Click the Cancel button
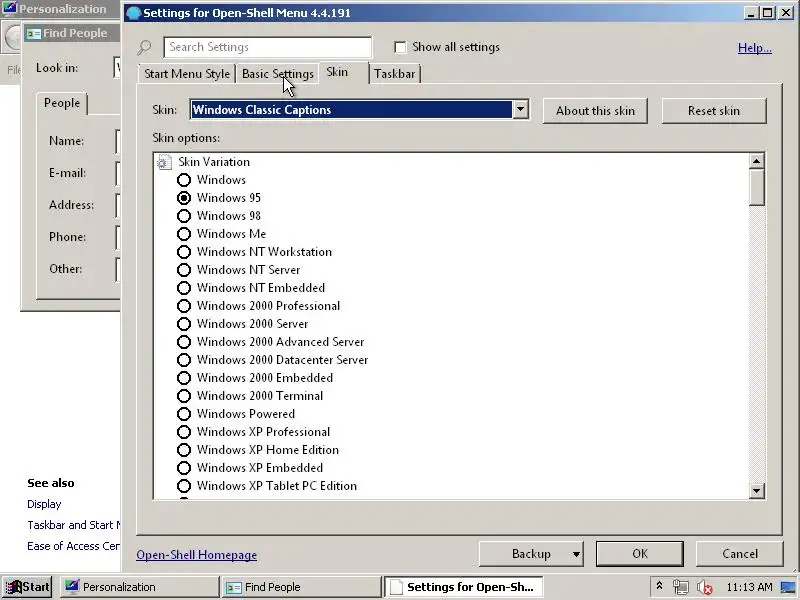The height and width of the screenshot is (600, 800). [740, 554]
